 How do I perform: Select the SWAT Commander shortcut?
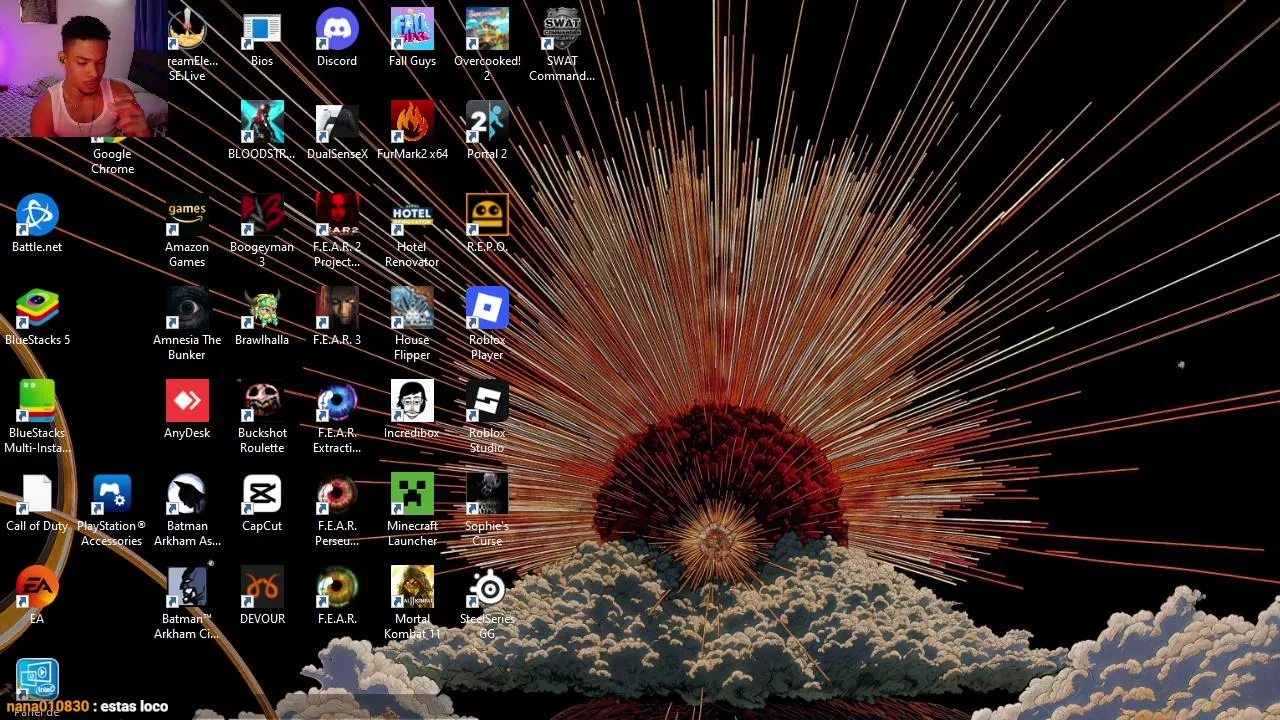tap(562, 46)
